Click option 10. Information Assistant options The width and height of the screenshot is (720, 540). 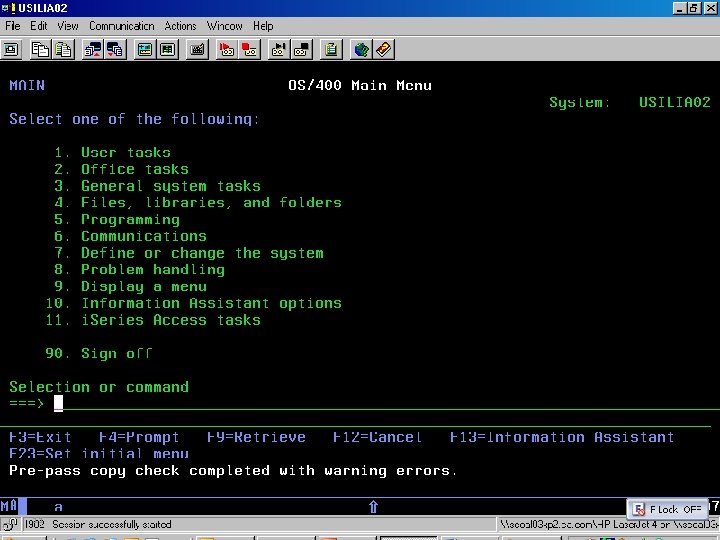[193, 303]
